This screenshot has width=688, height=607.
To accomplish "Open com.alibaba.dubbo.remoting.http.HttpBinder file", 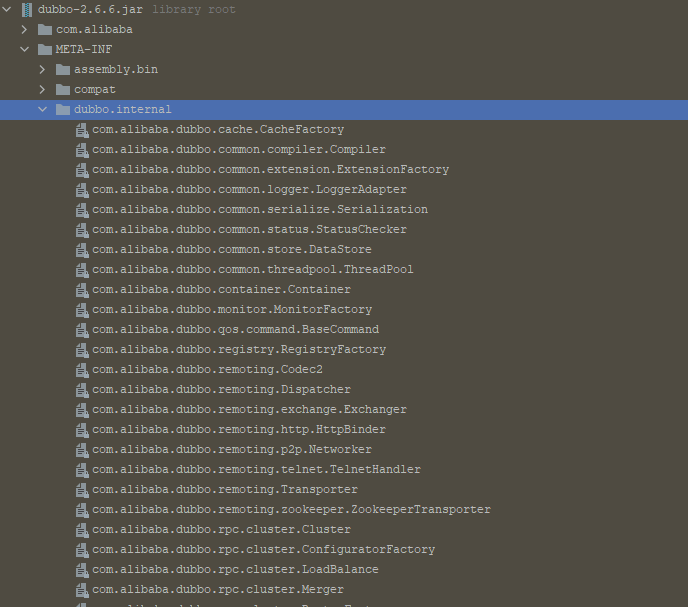I will [239, 430].
